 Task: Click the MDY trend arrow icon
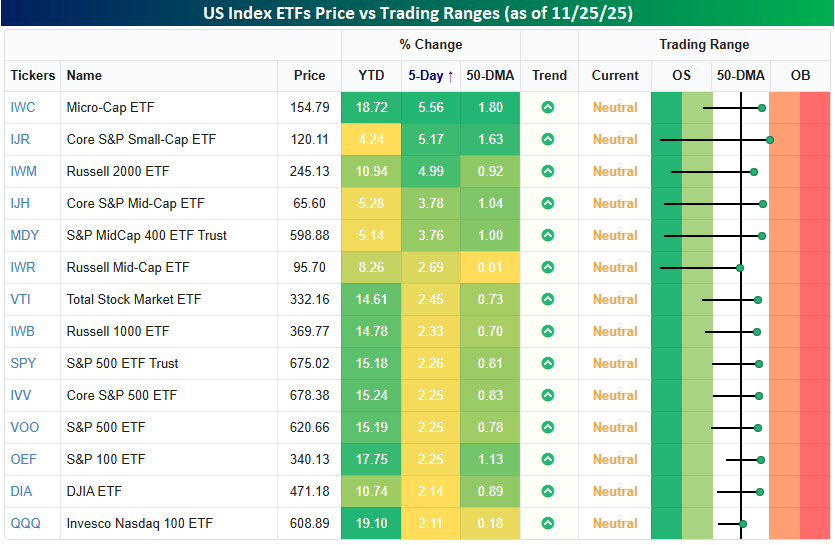coord(548,236)
